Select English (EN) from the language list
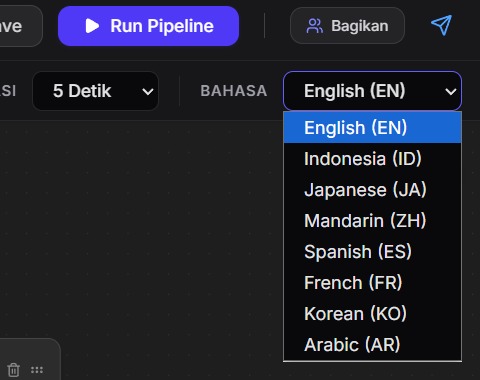The image size is (480, 380). [372, 128]
